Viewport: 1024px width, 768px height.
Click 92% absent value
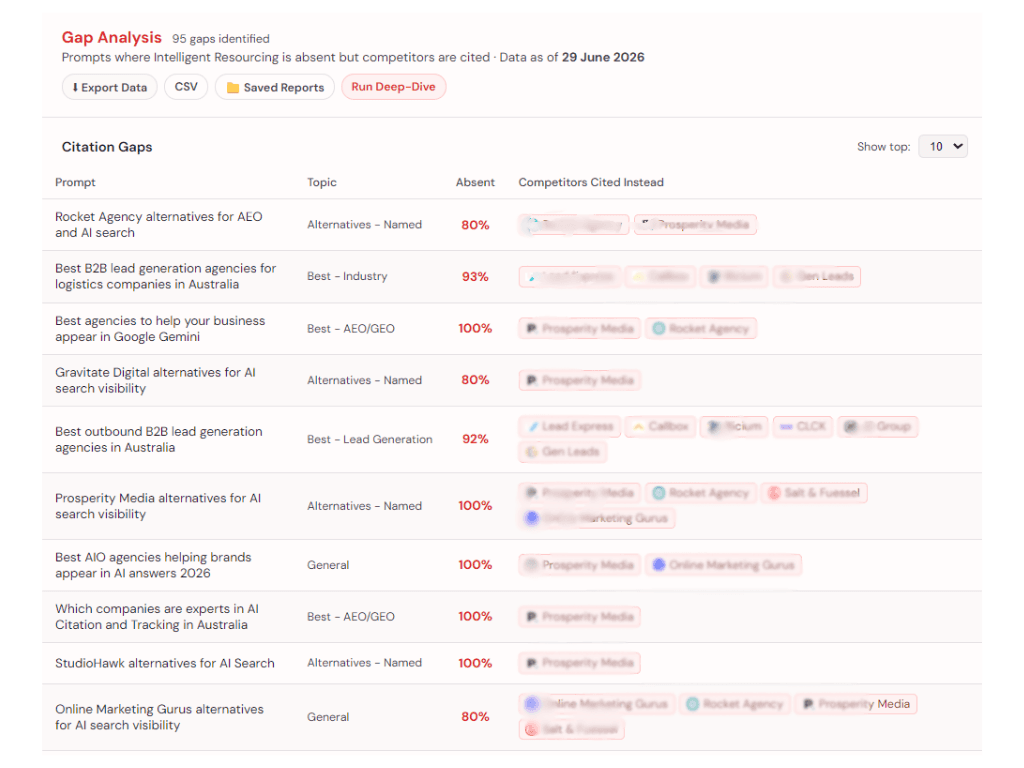click(x=475, y=439)
